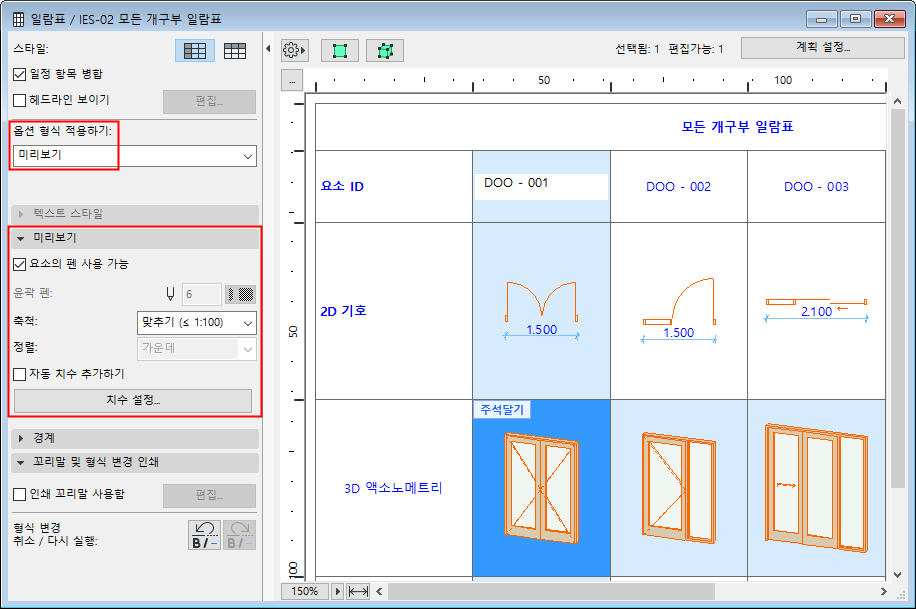Viewport: 916px width, 609px height.
Task: Click the DOO-001 double door 2D symbol
Action: click(x=541, y=301)
